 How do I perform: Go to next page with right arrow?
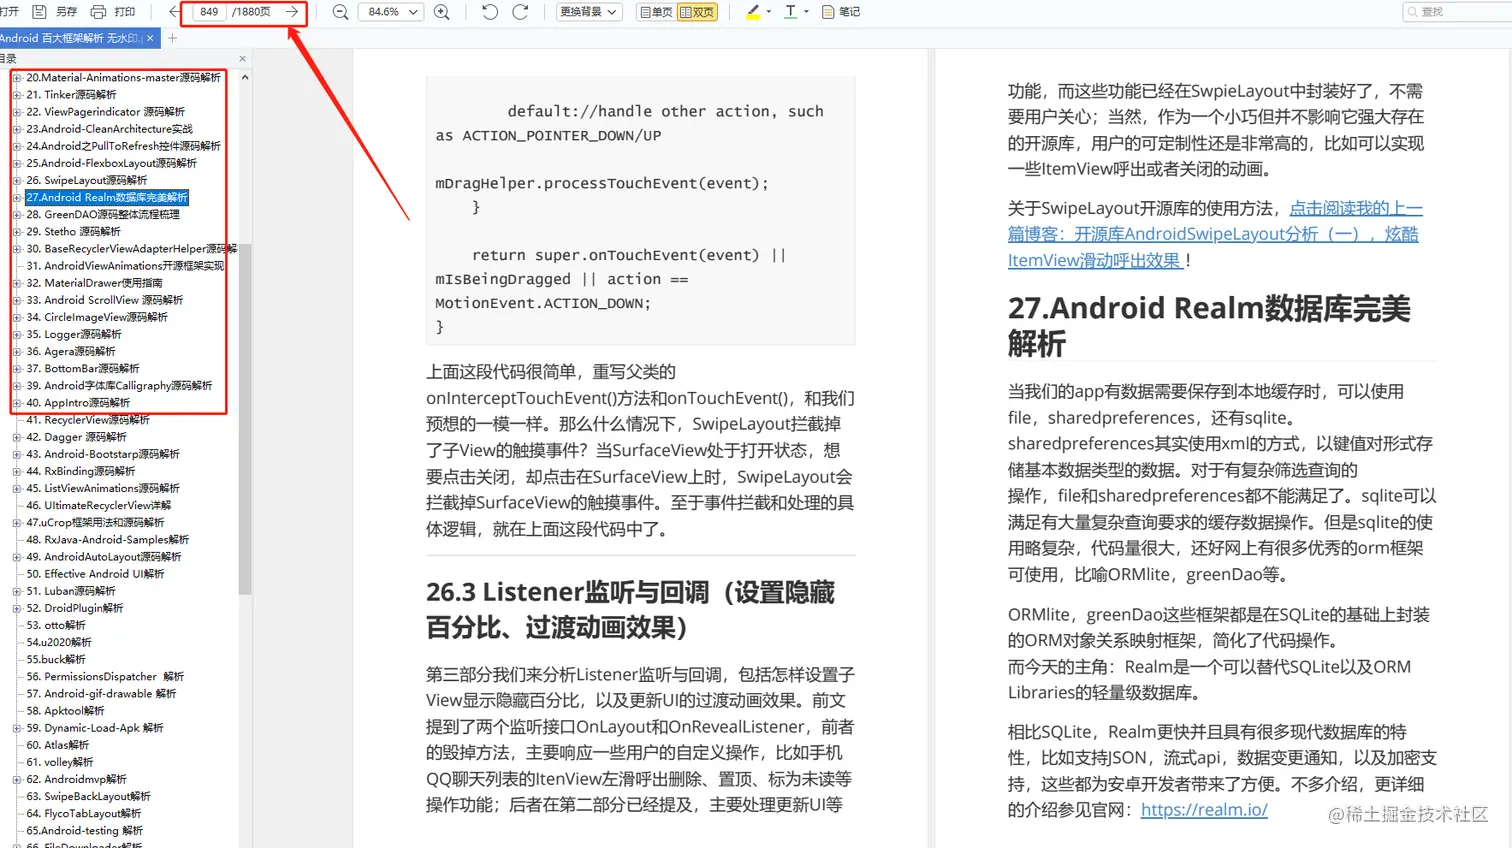coord(292,12)
